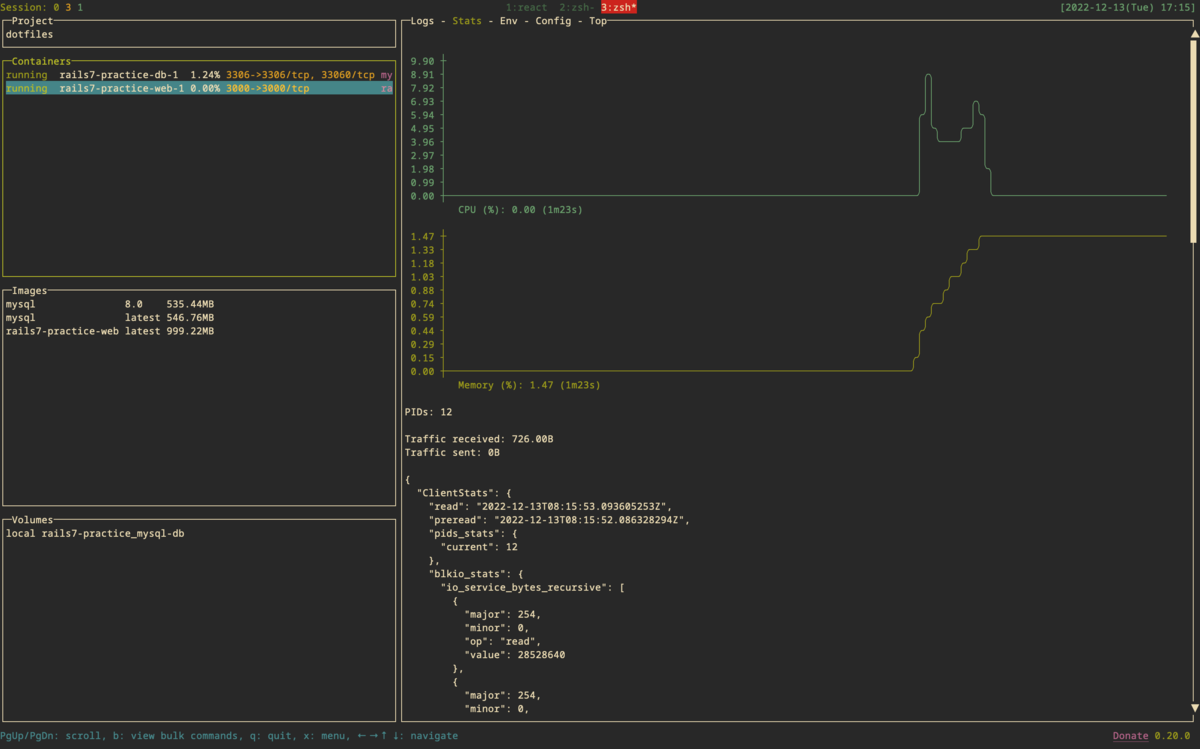
Task: Select tmux window 1:react
Action: [527, 7]
